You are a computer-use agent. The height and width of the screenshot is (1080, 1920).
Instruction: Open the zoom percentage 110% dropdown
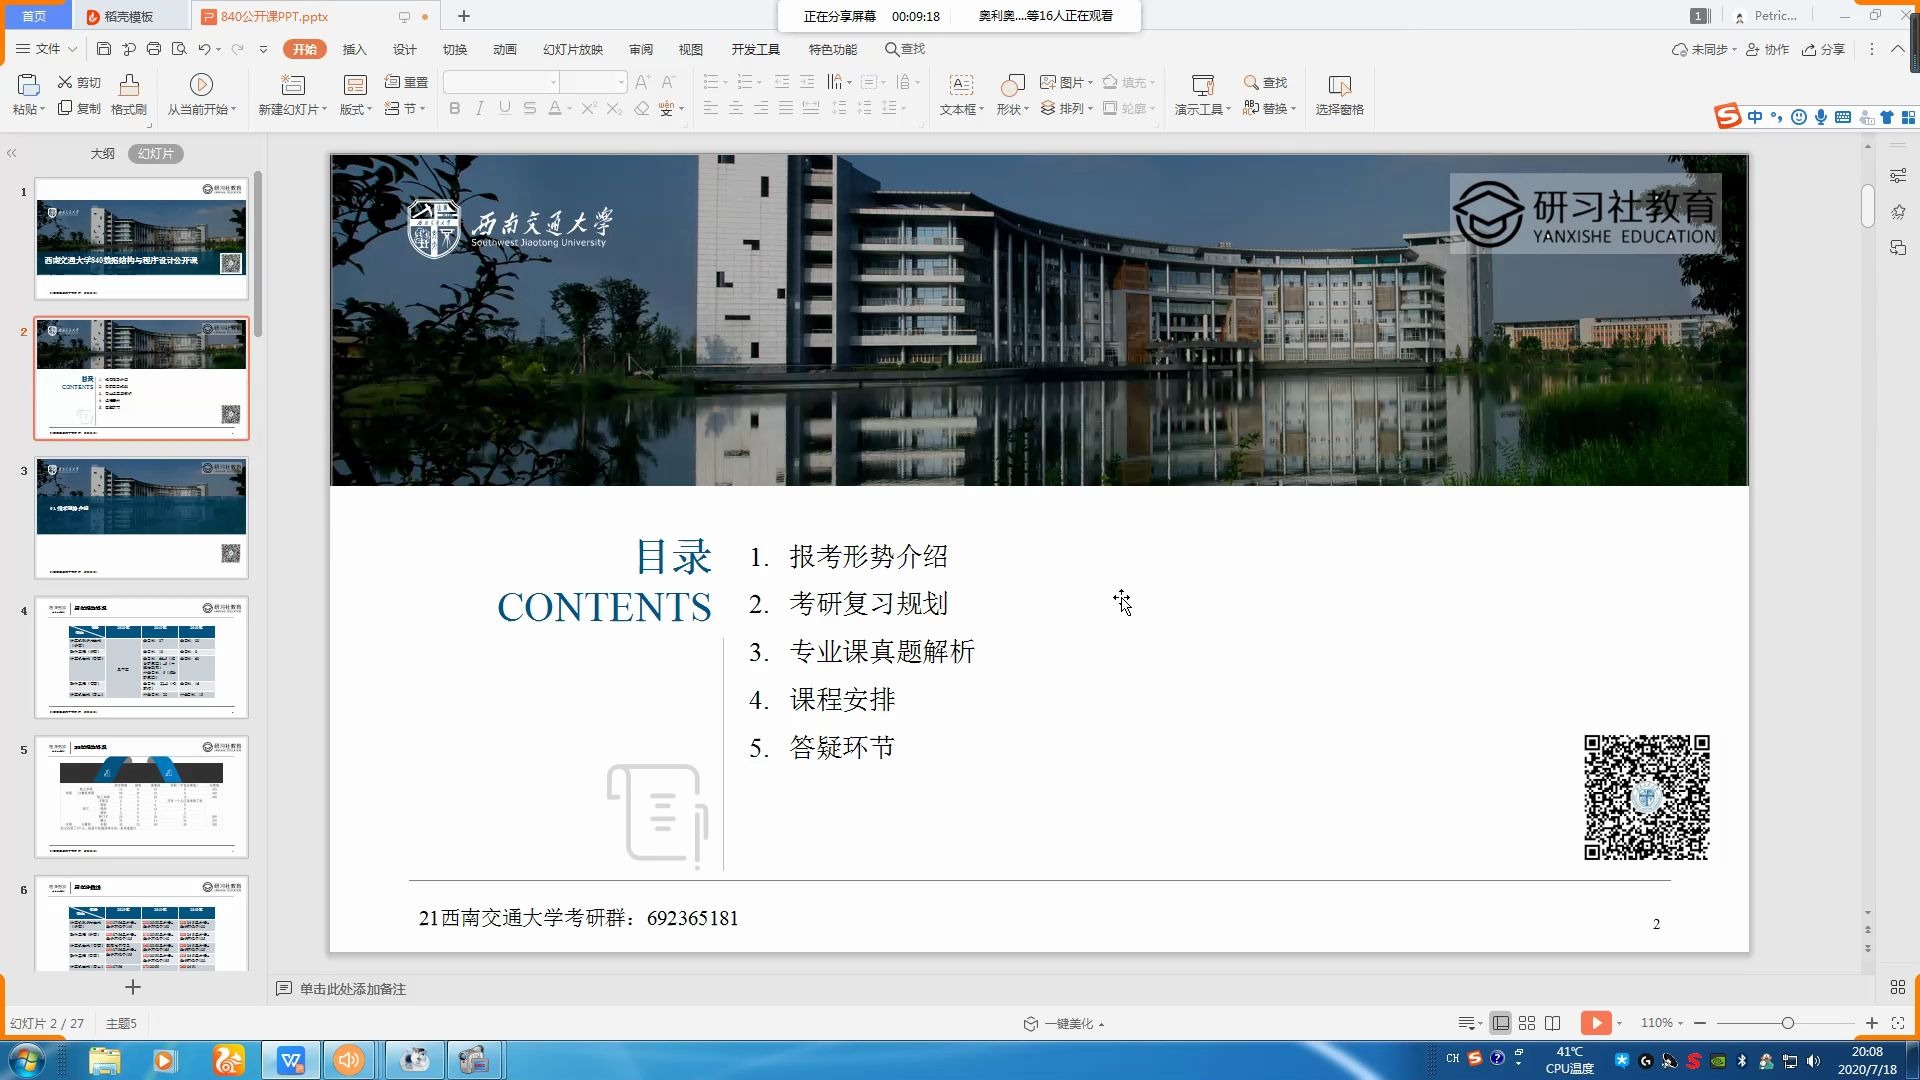pos(1662,1023)
